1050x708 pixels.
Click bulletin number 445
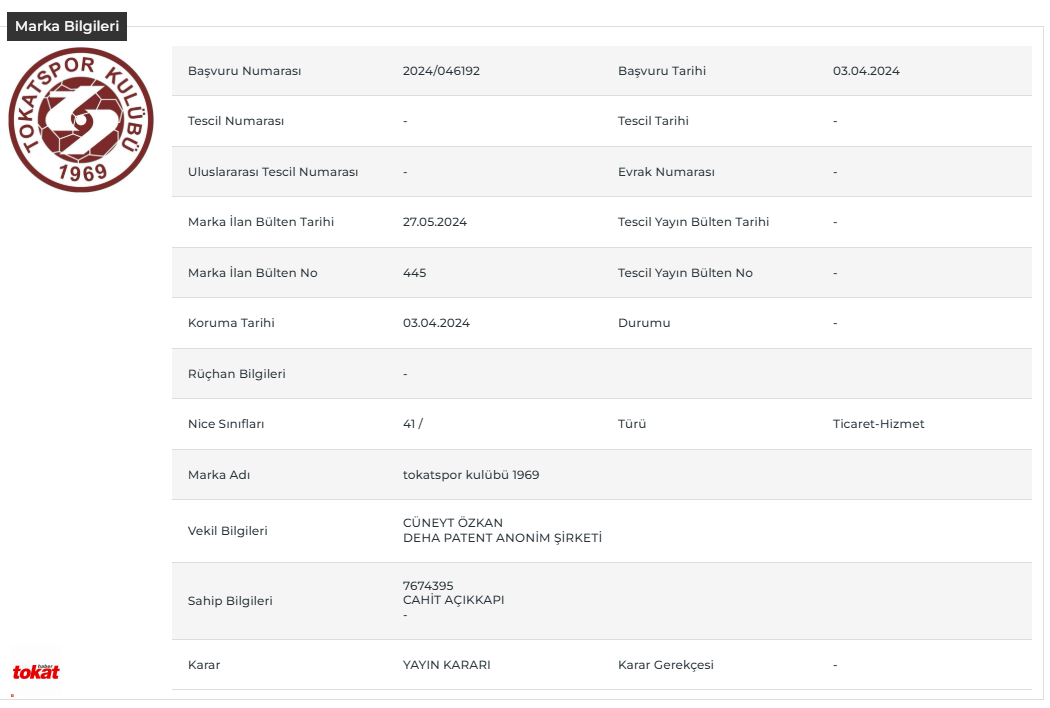tap(415, 273)
